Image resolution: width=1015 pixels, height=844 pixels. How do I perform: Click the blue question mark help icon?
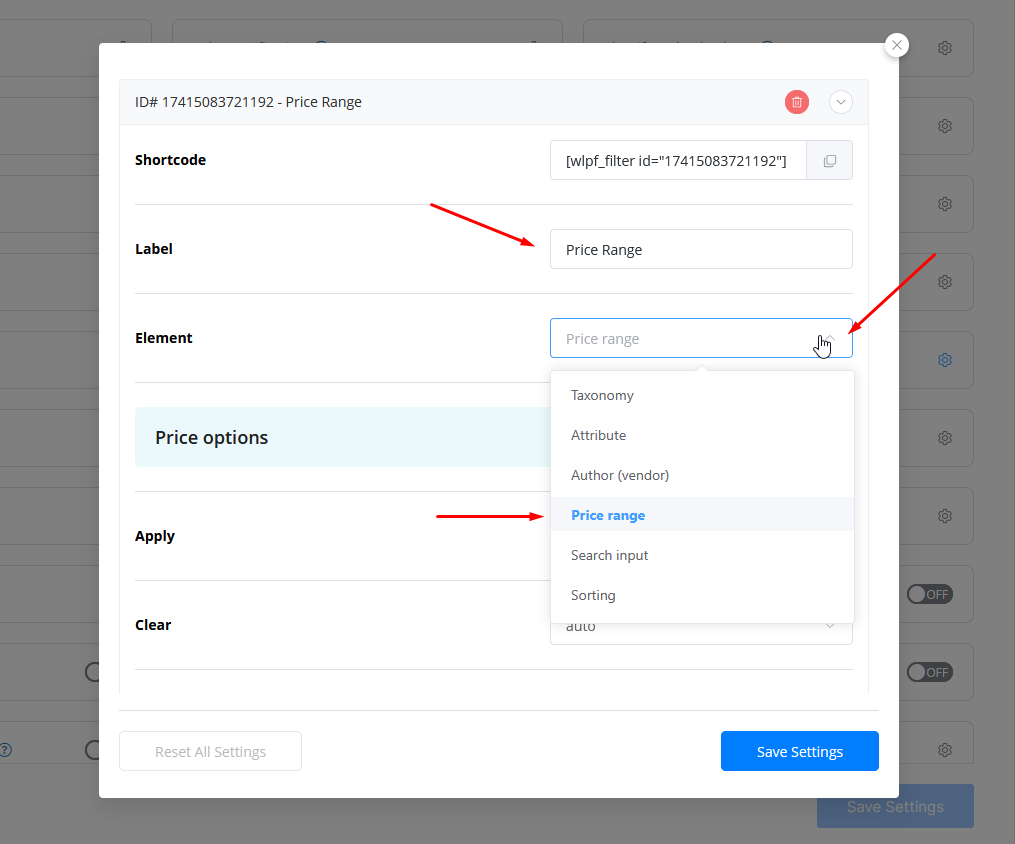coord(5,749)
